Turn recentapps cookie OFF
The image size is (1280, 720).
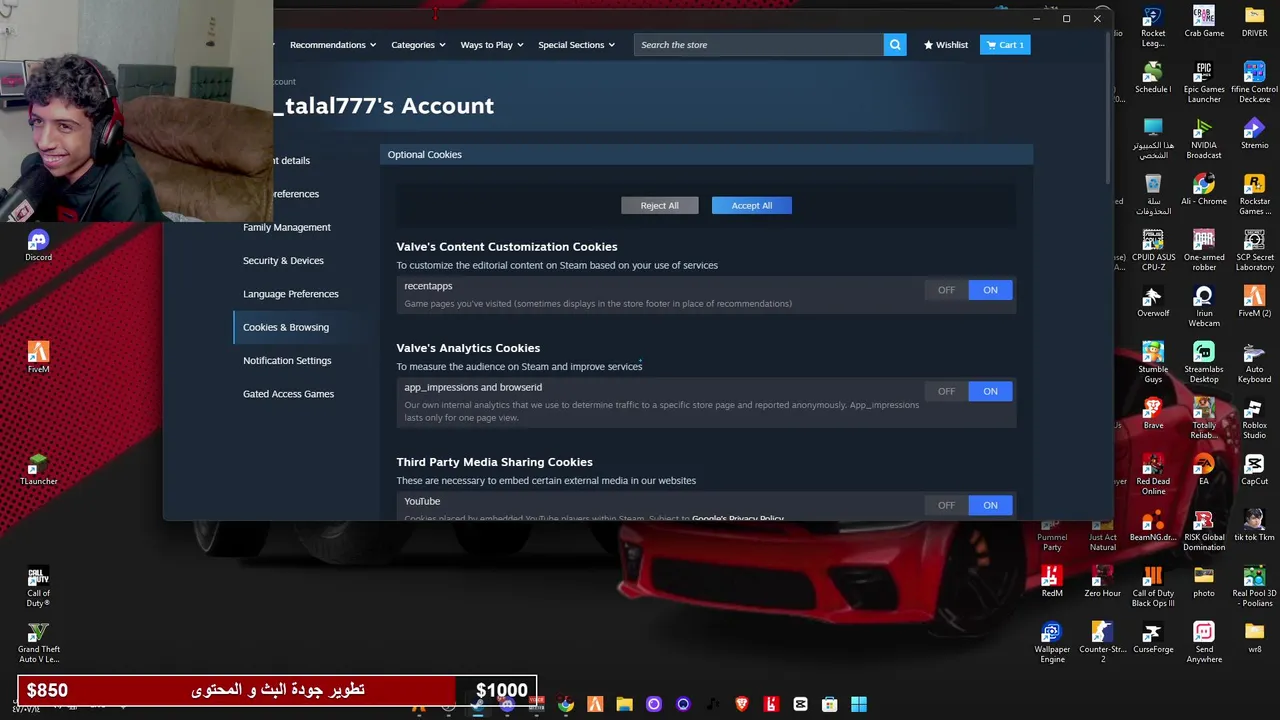(x=946, y=290)
